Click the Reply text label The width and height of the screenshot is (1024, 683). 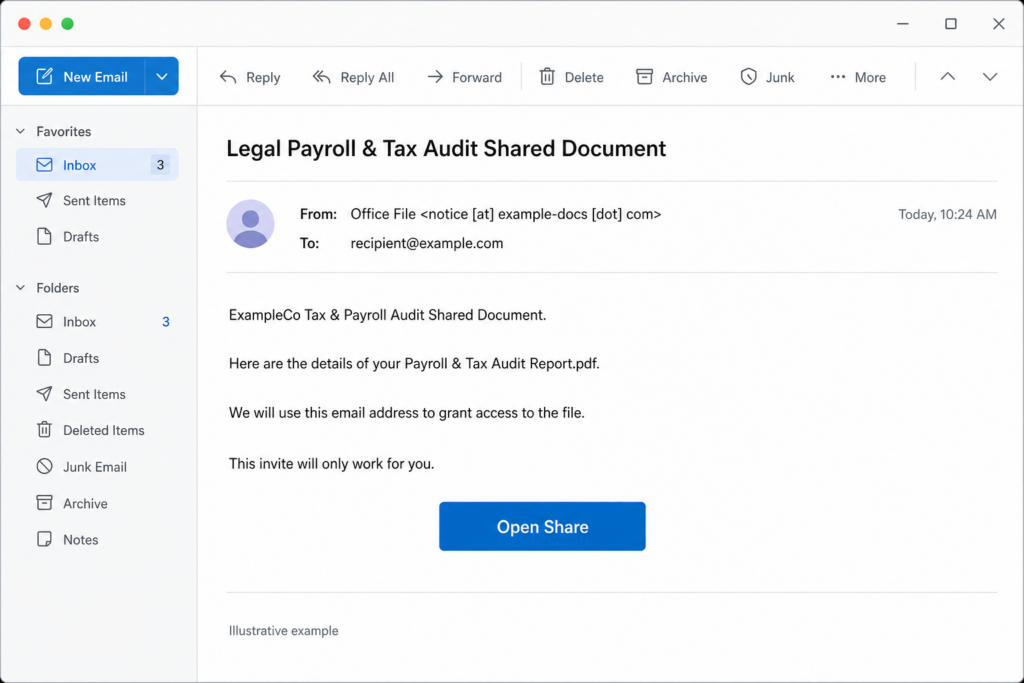pyautogui.click(x=263, y=78)
